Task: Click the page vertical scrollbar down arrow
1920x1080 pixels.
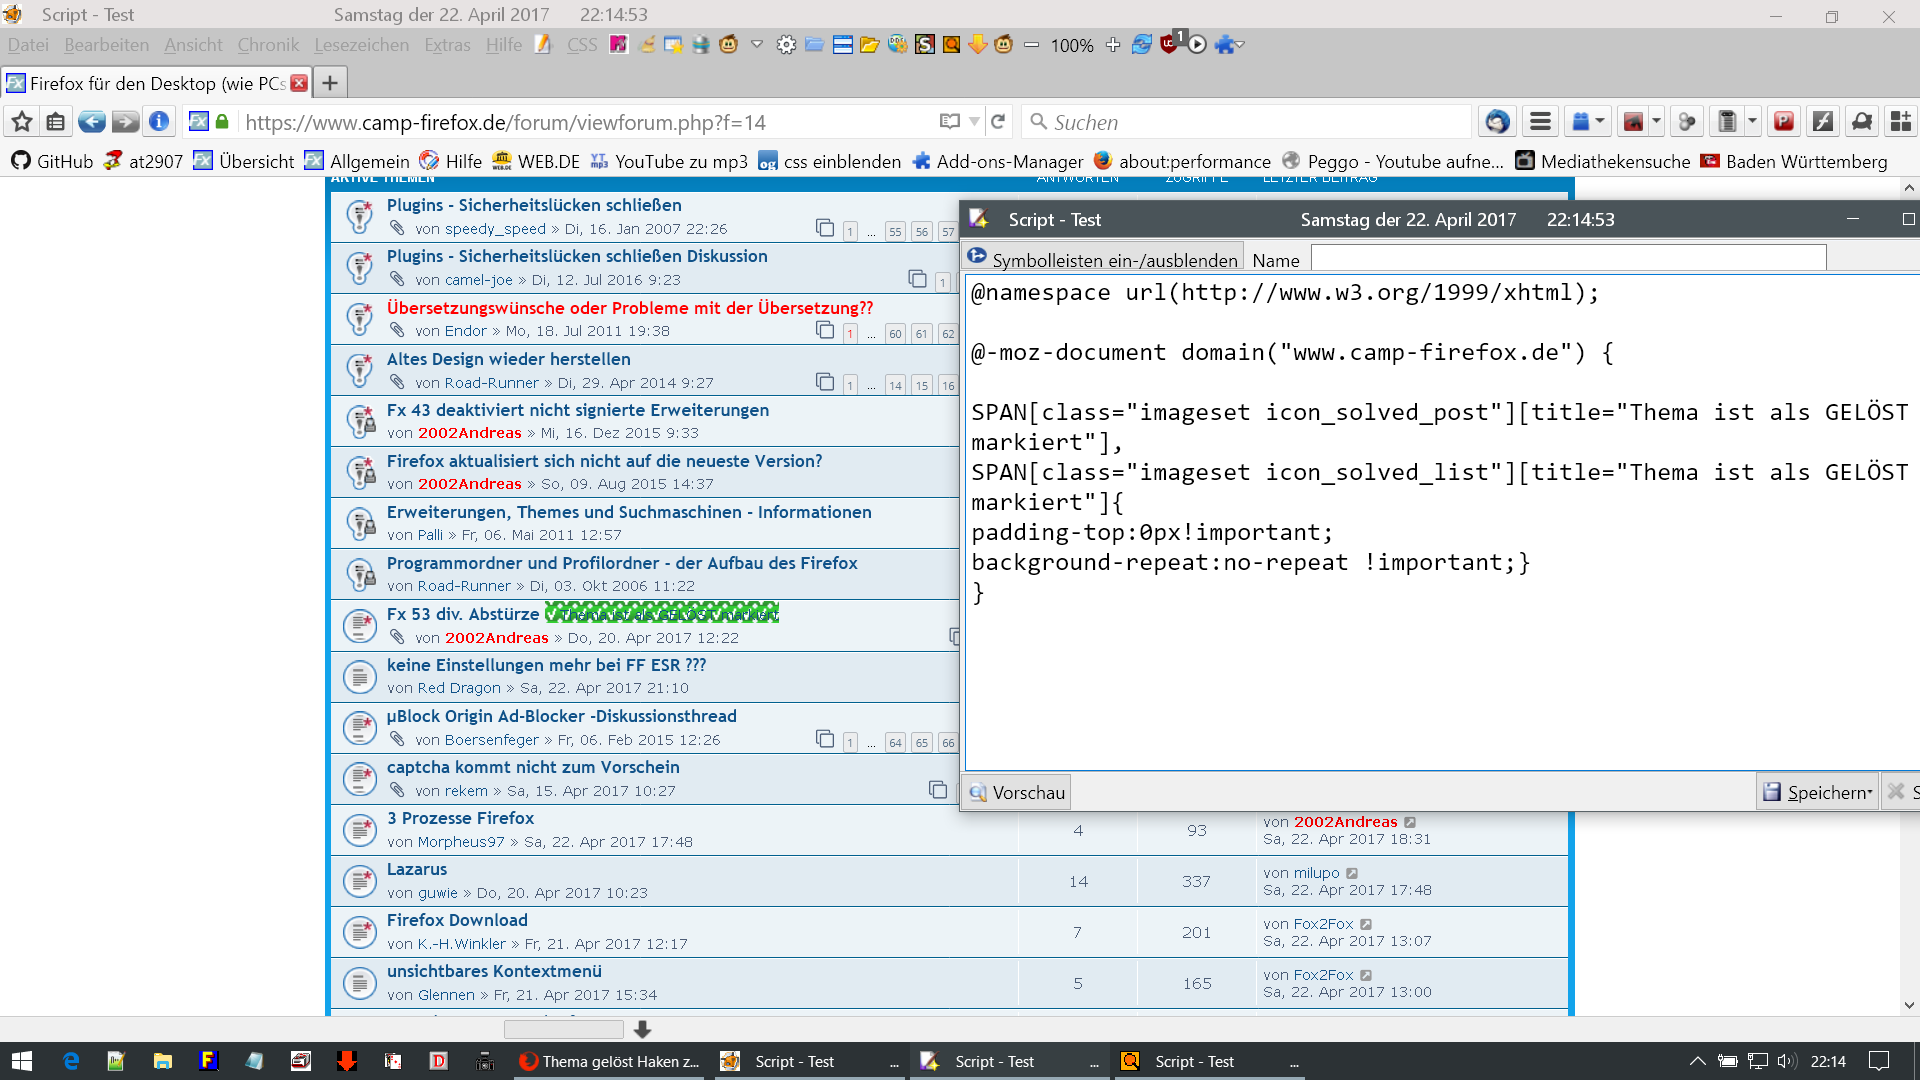Action: pos(1909,1005)
